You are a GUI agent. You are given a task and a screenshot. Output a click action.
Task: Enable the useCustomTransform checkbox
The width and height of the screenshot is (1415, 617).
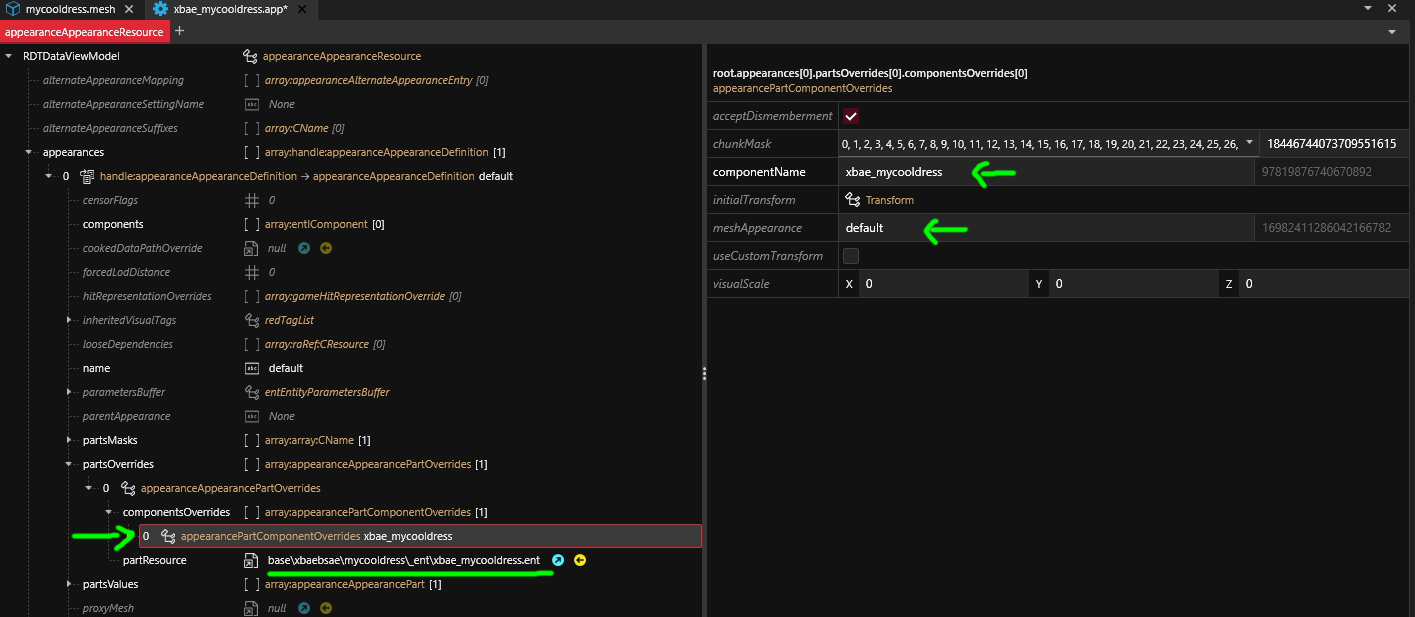pos(851,256)
